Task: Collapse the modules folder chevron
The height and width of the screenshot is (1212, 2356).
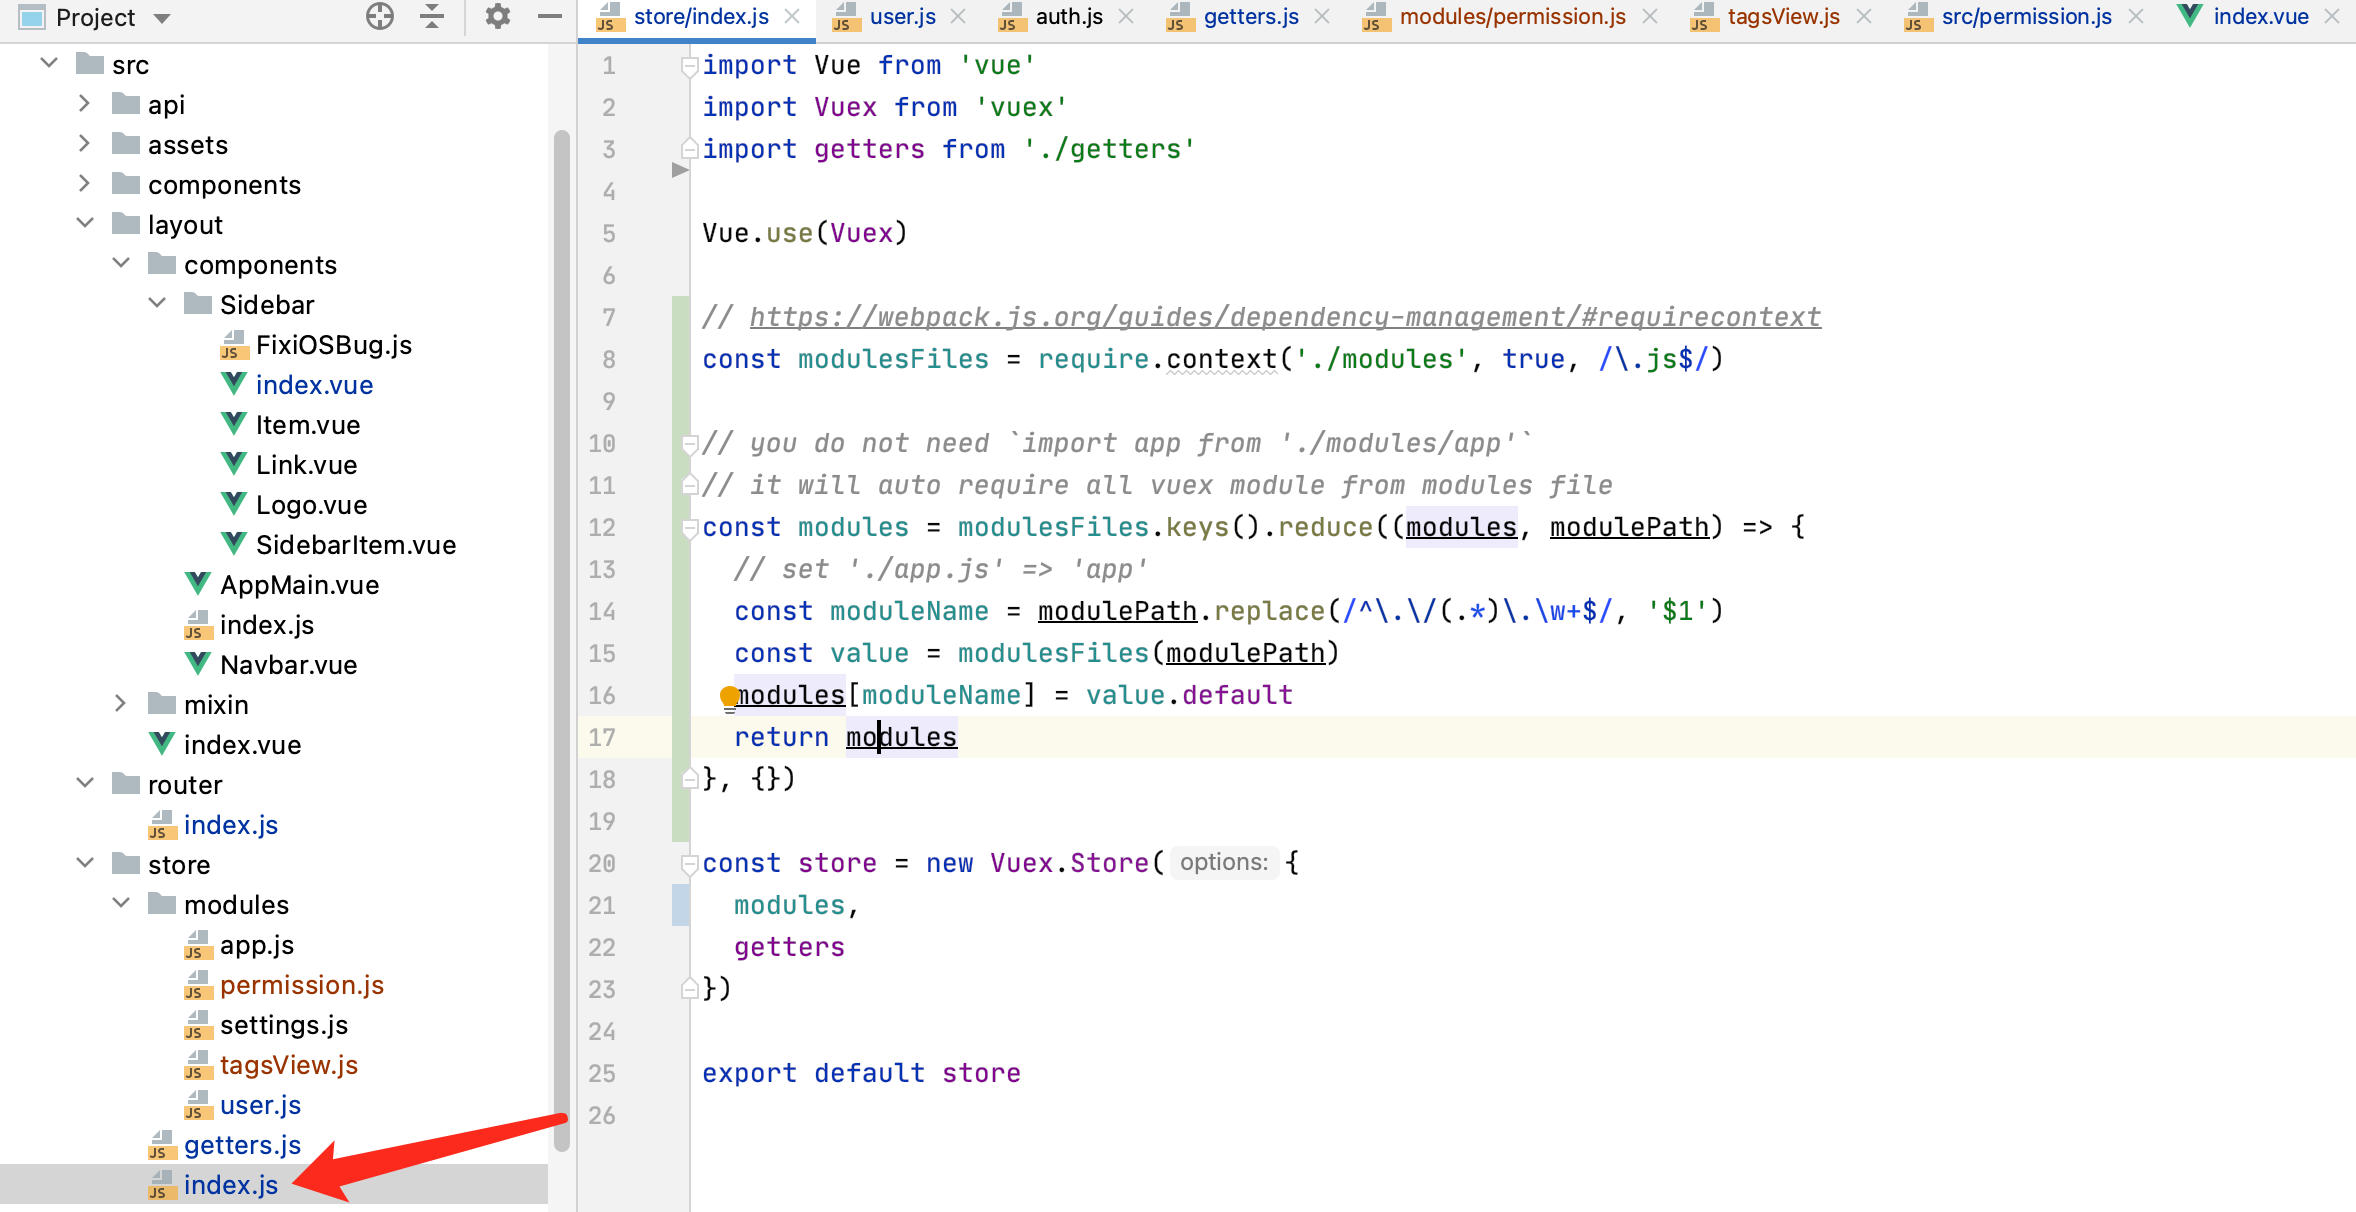Action: click(x=121, y=904)
